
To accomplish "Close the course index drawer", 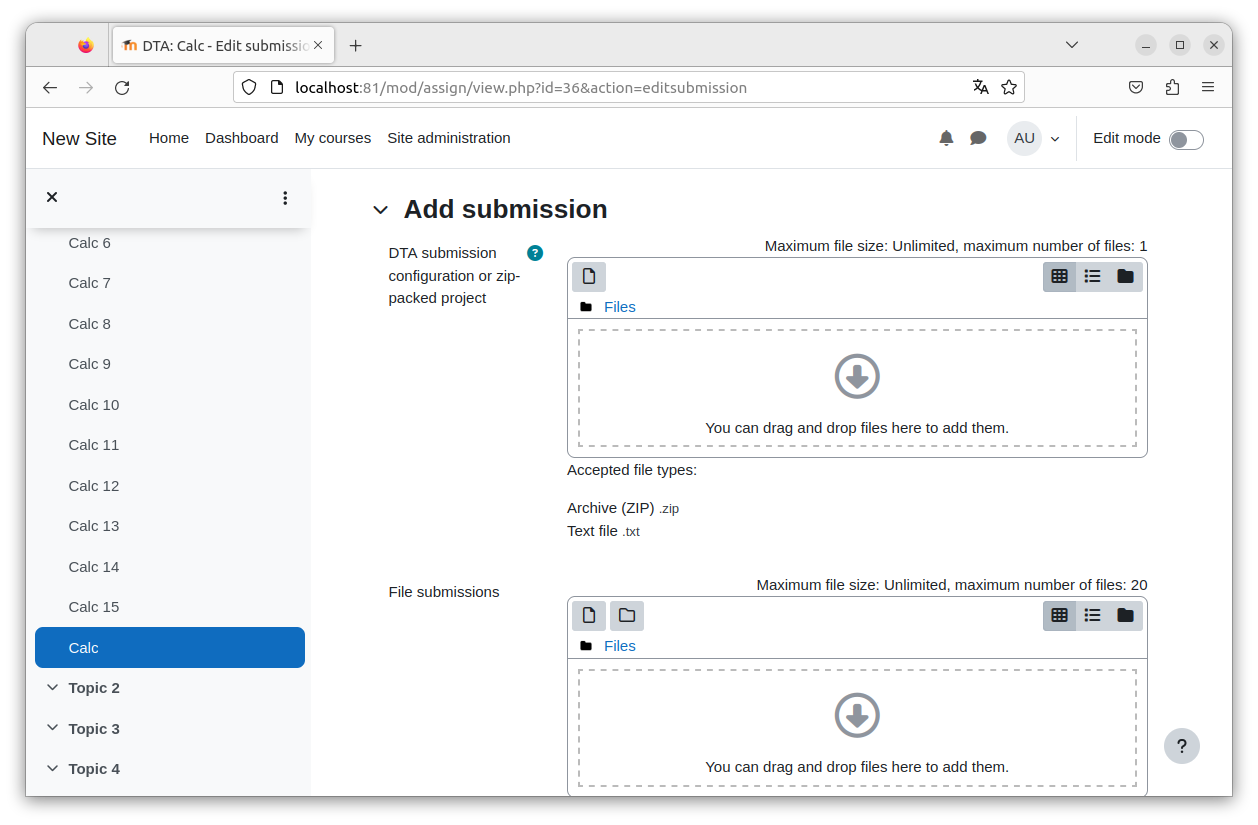I will (52, 197).
